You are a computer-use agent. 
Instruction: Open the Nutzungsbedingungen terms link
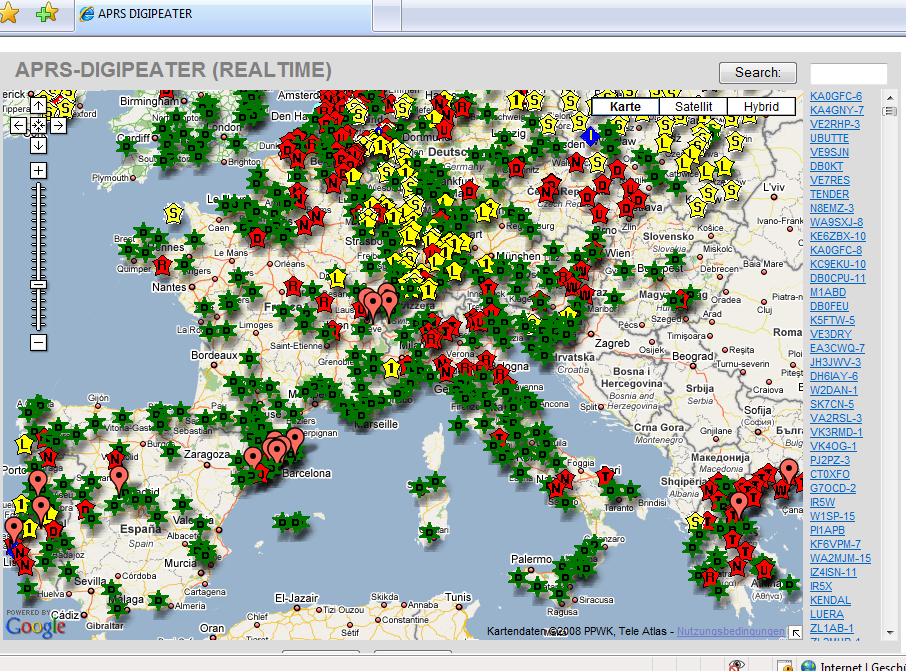[x=730, y=632]
